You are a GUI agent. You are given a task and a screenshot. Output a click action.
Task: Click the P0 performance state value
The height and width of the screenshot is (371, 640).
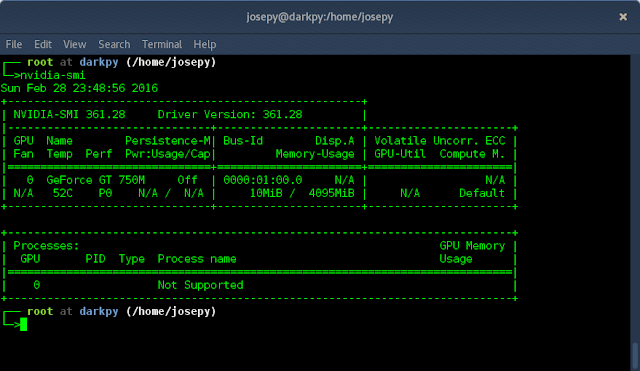coord(105,193)
